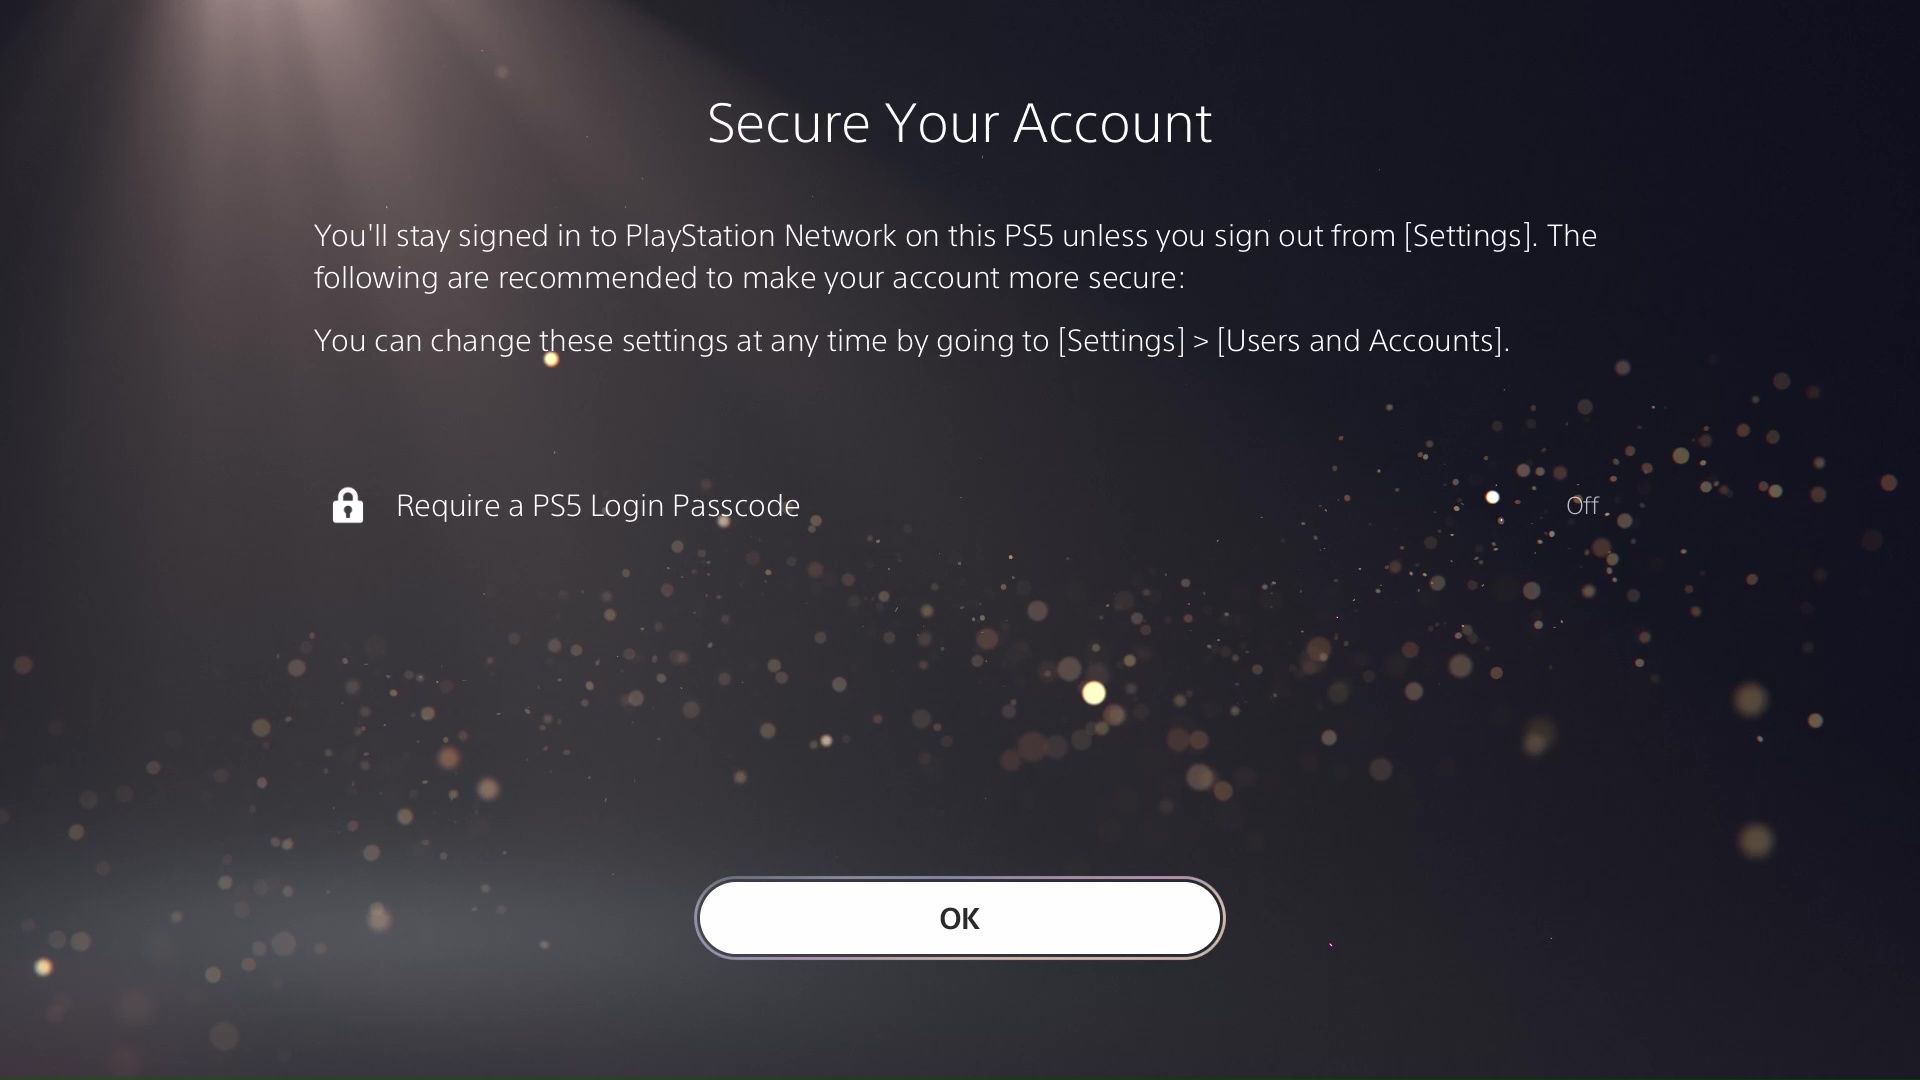Image resolution: width=1920 pixels, height=1080 pixels.
Task: Click the padlock icon beside the passcode setting
Action: tap(347, 505)
